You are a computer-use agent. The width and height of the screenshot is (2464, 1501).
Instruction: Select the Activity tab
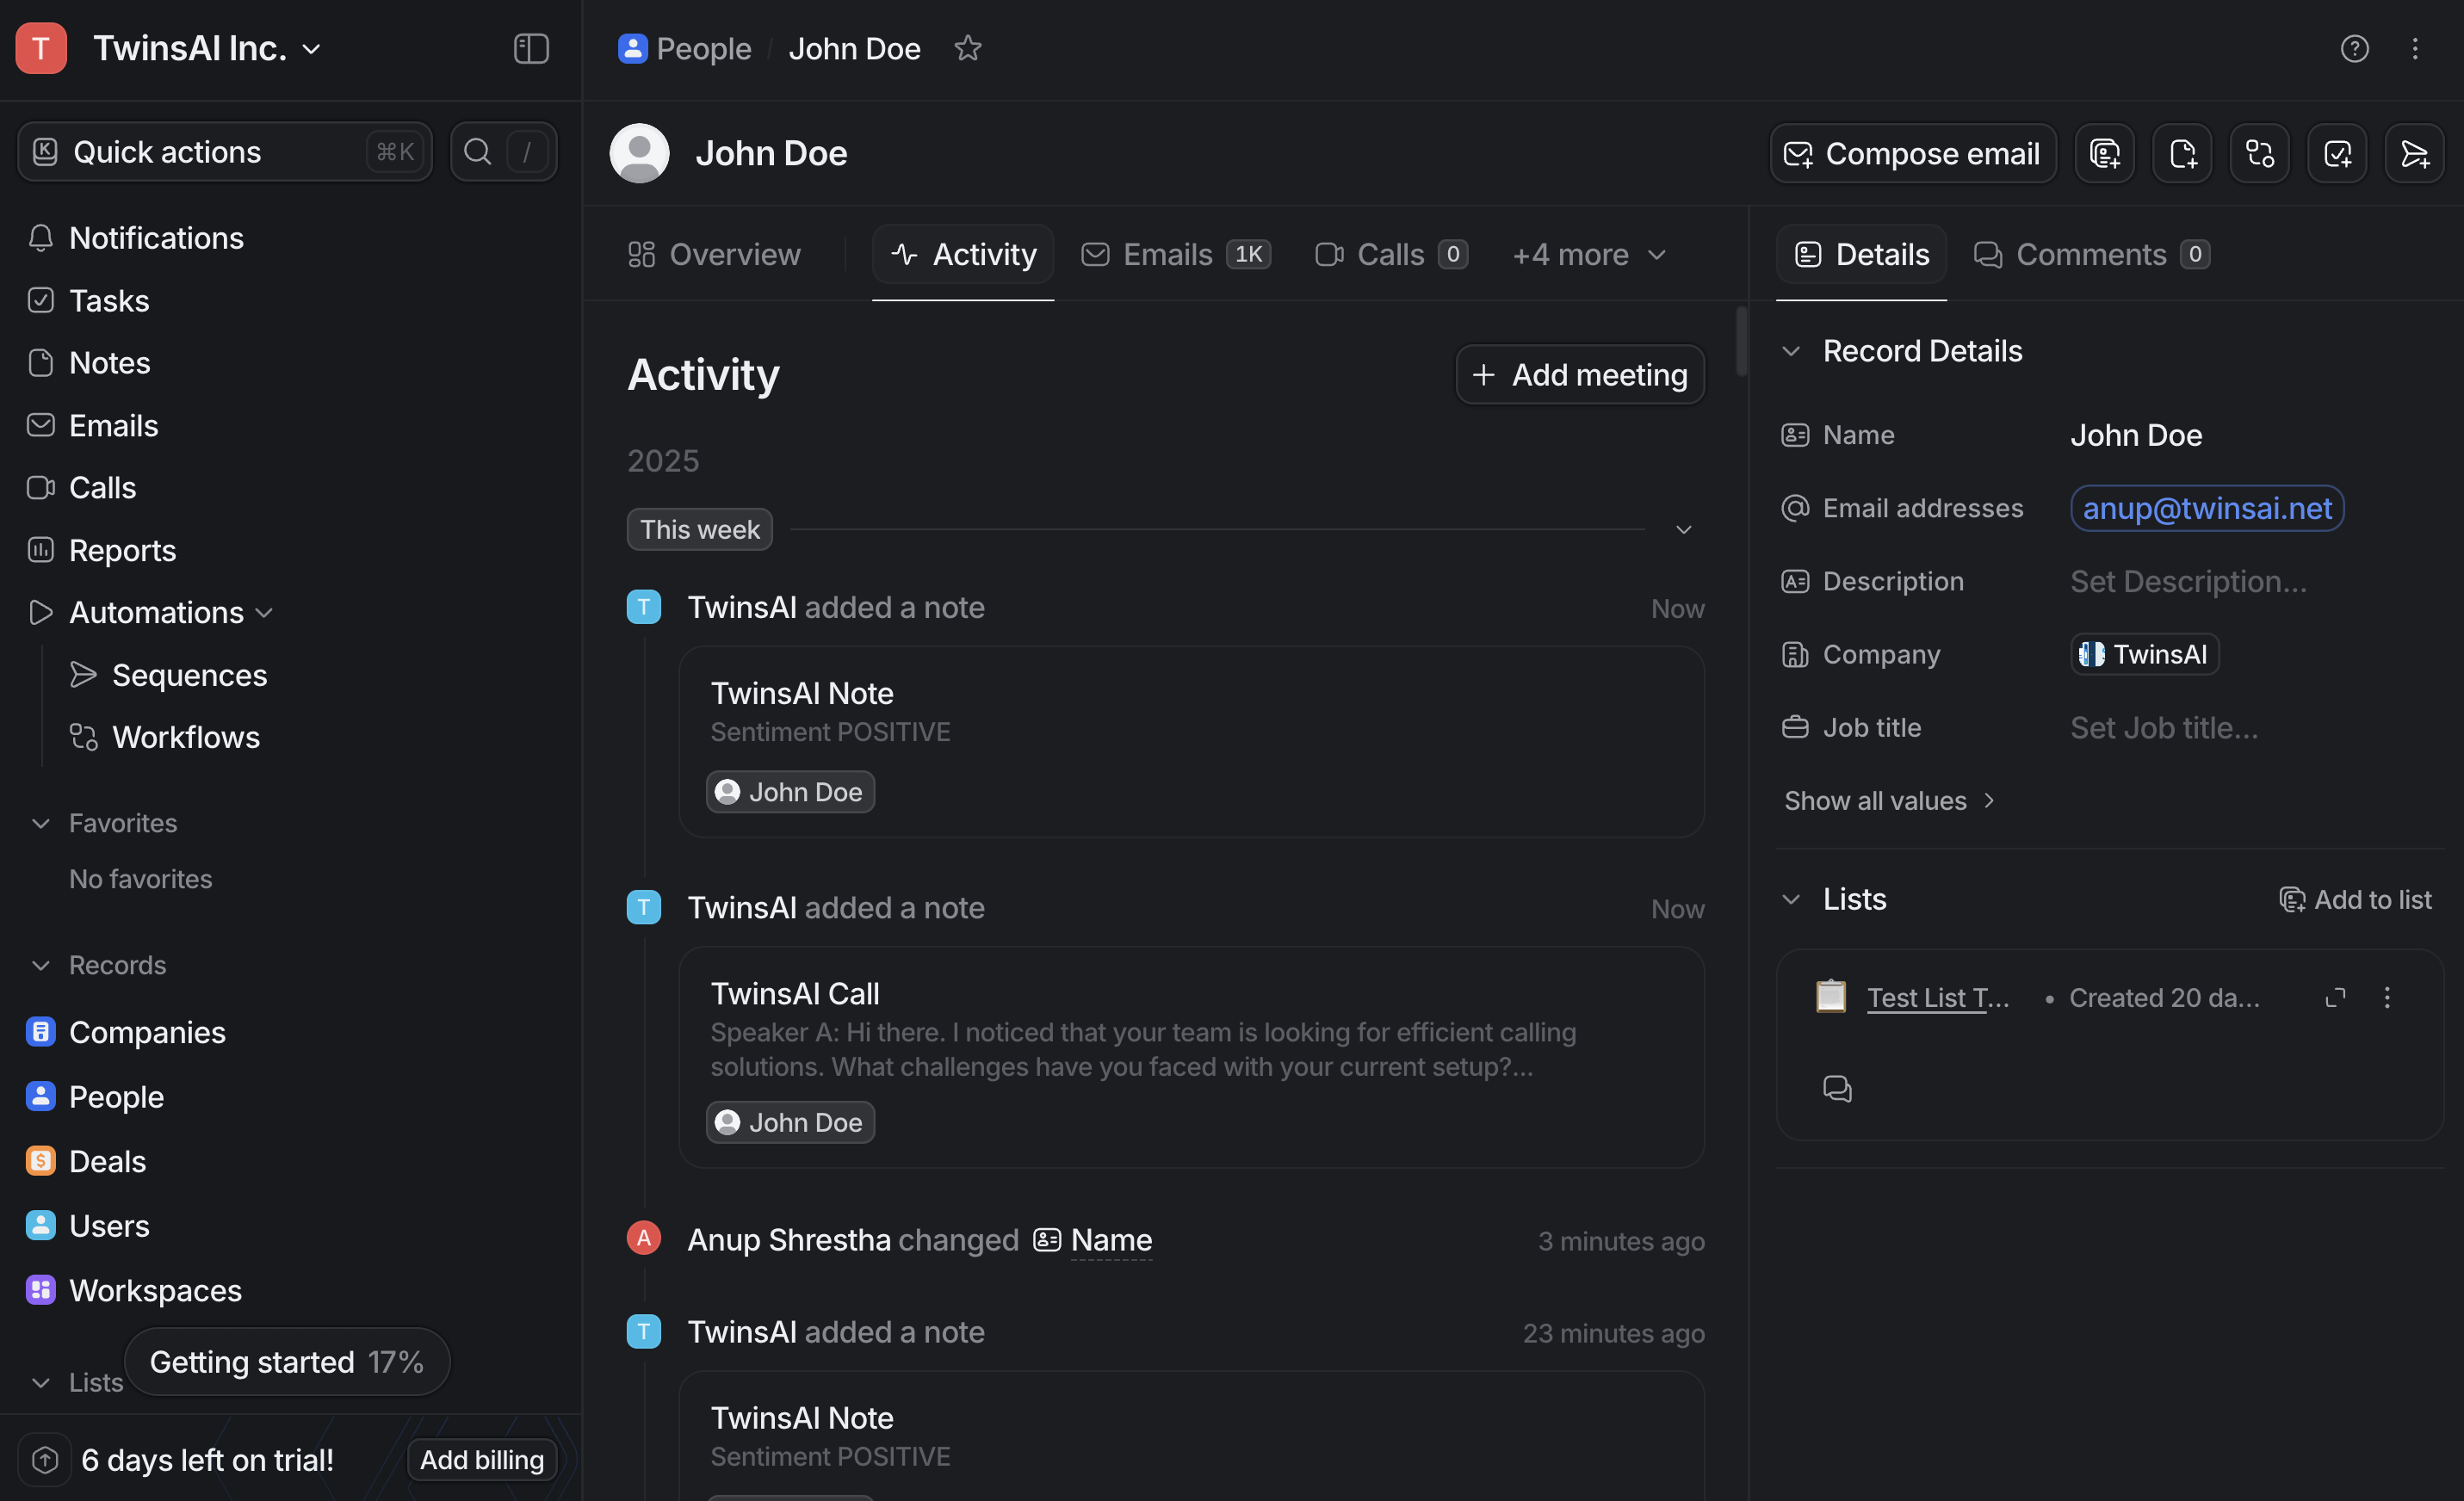point(963,254)
